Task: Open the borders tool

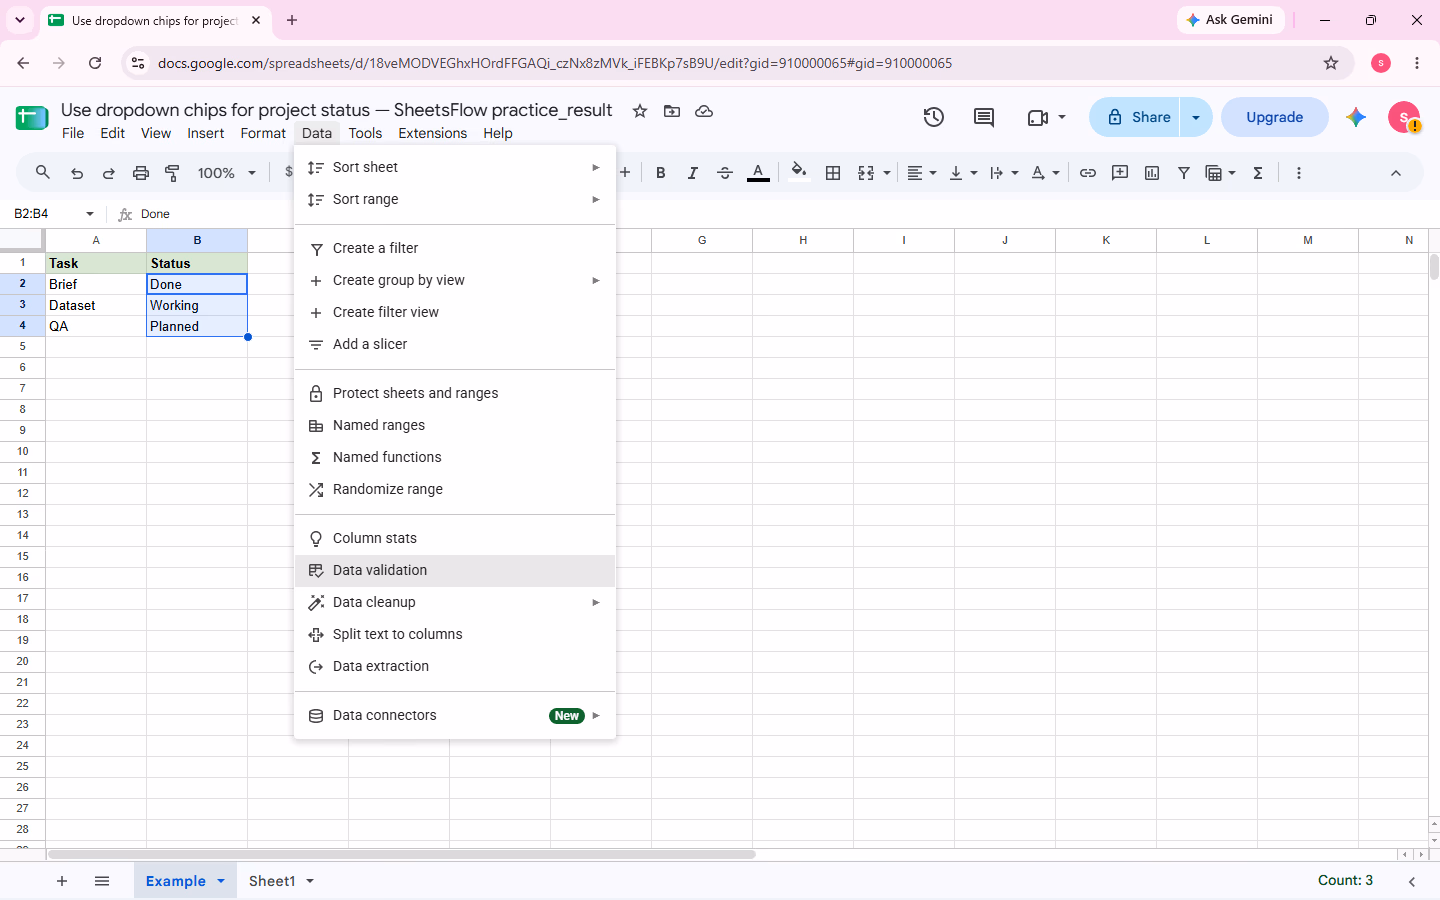Action: 833,173
